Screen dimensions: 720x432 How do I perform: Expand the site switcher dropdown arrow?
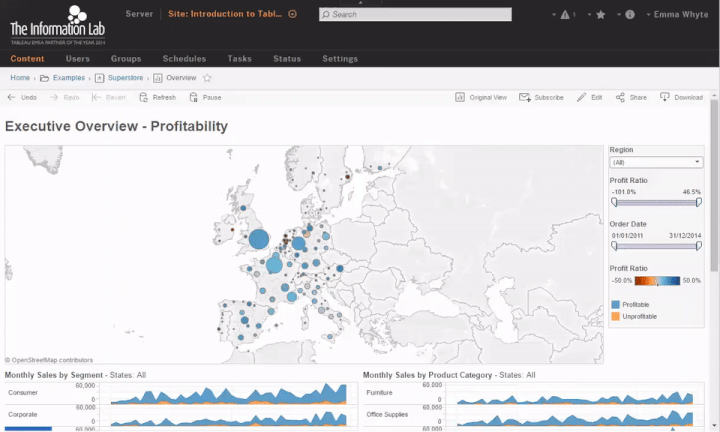click(292, 14)
